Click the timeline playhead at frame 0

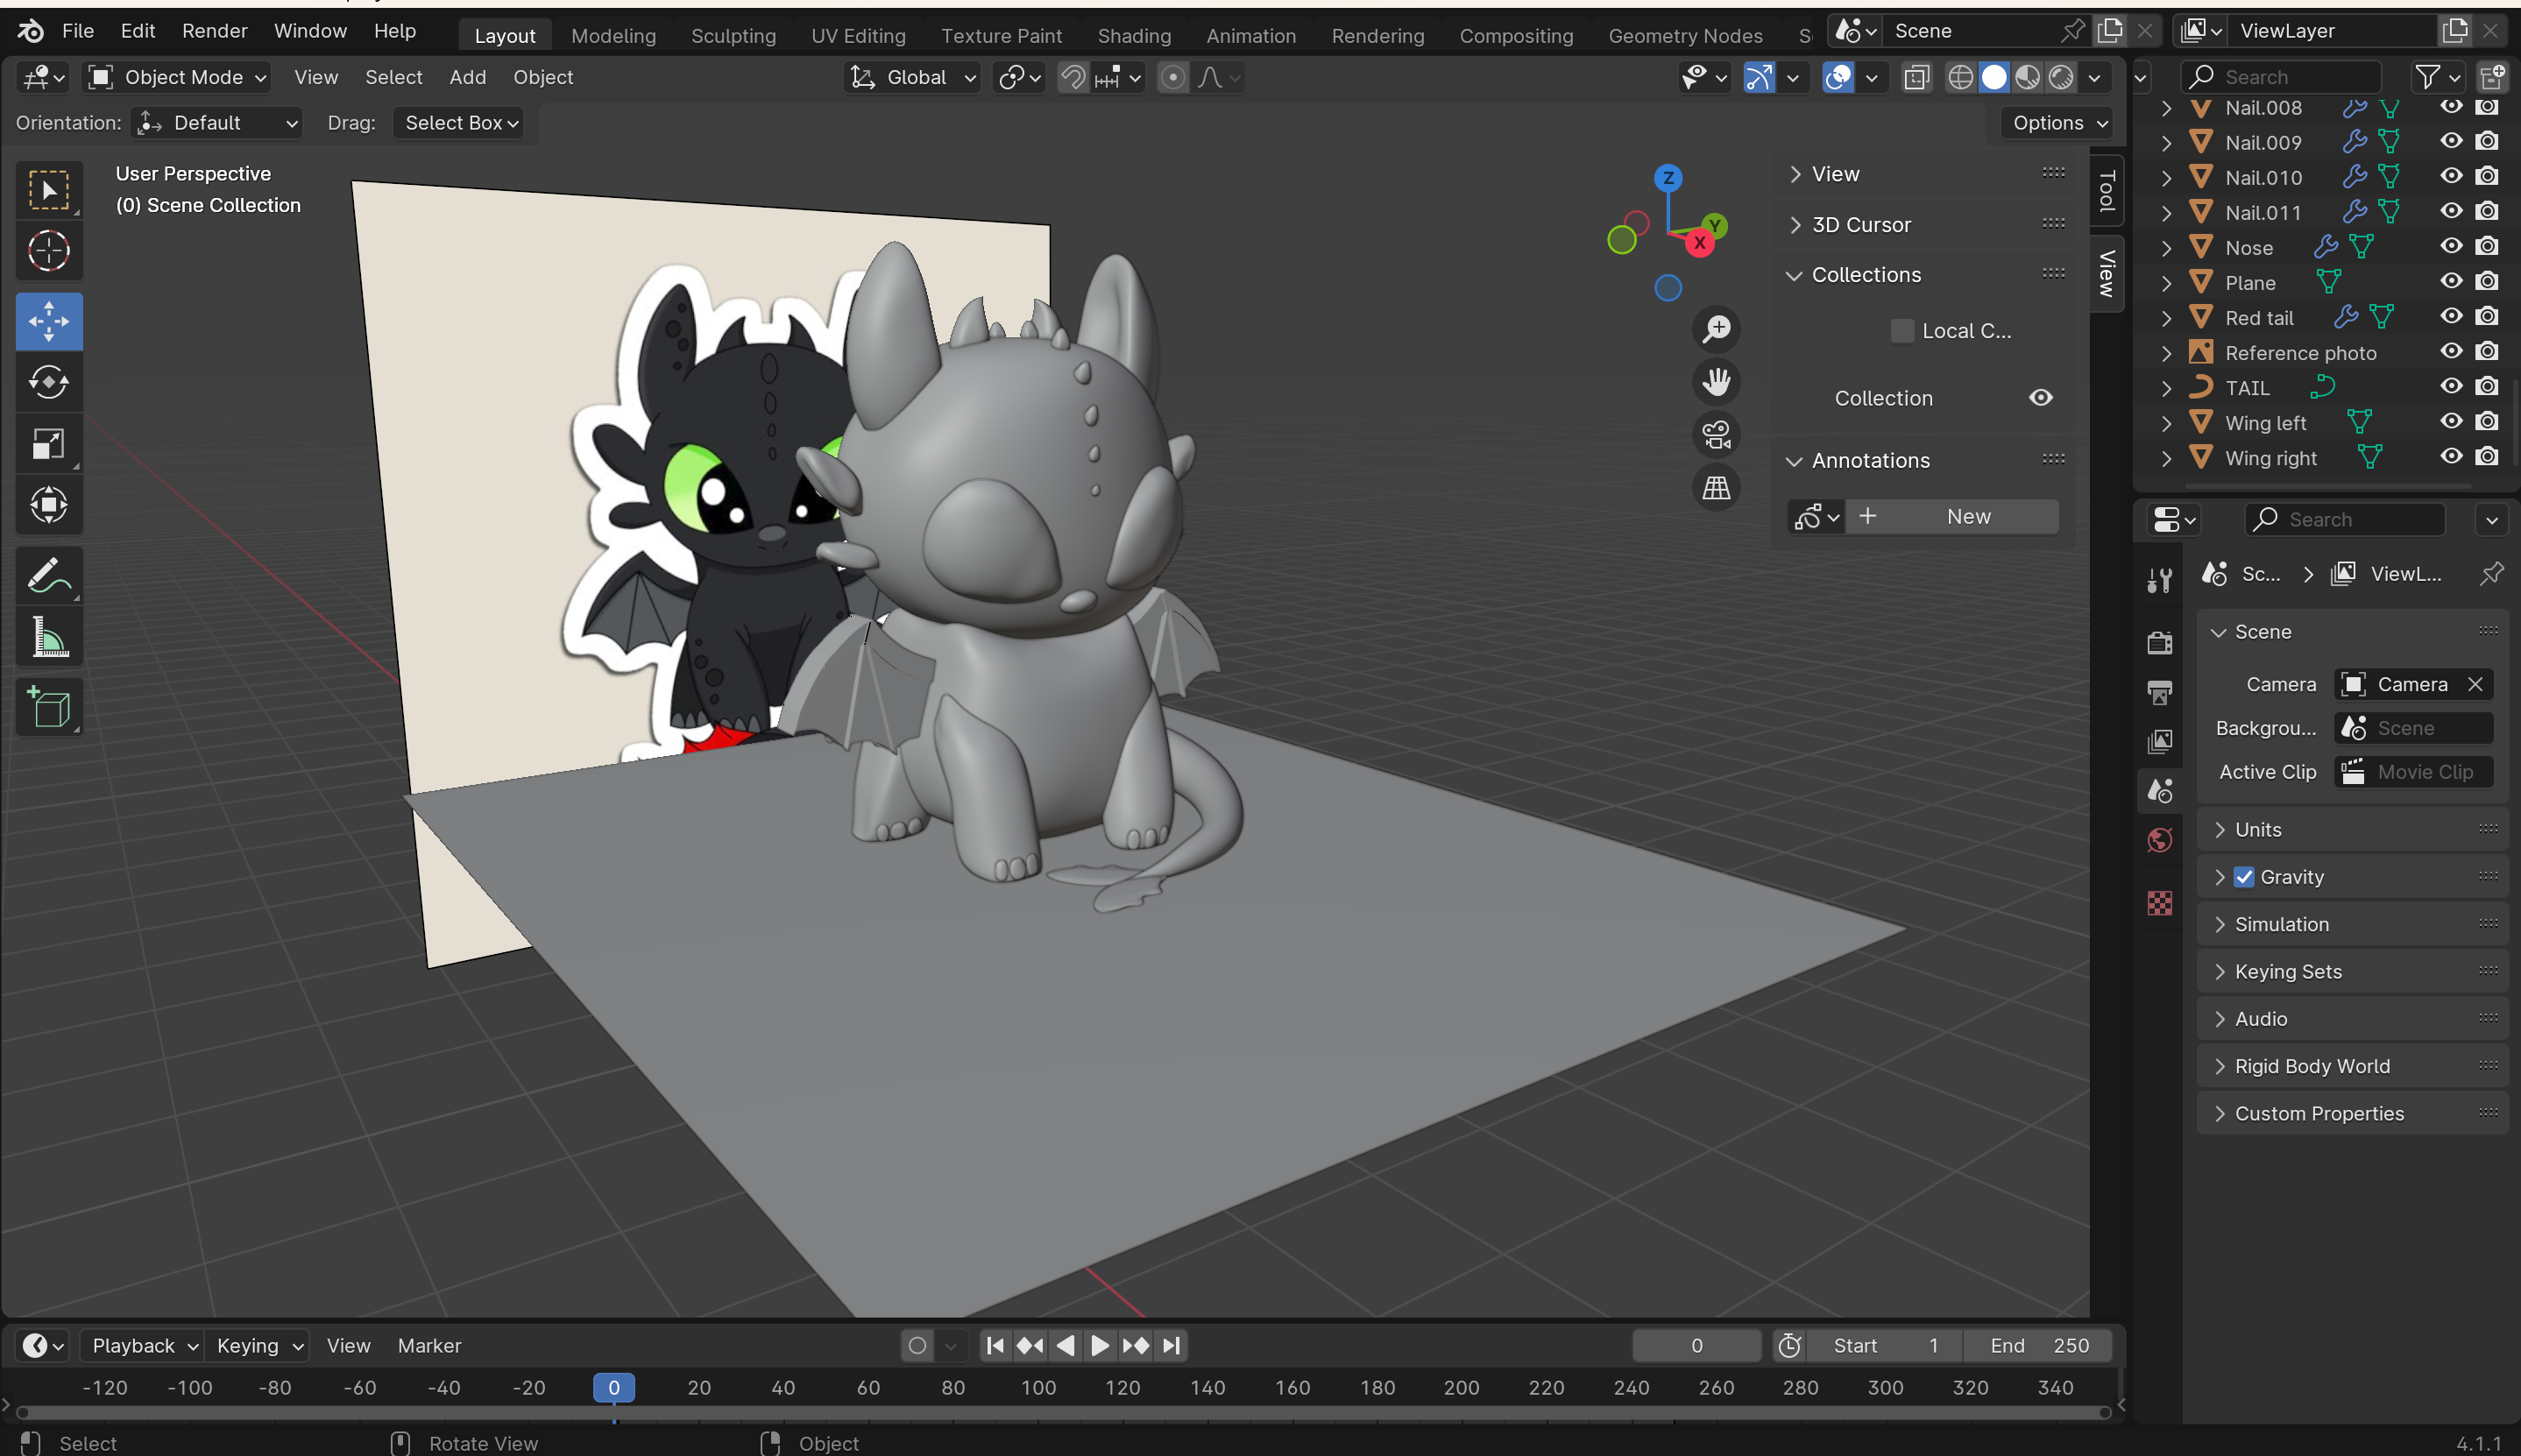614,1388
